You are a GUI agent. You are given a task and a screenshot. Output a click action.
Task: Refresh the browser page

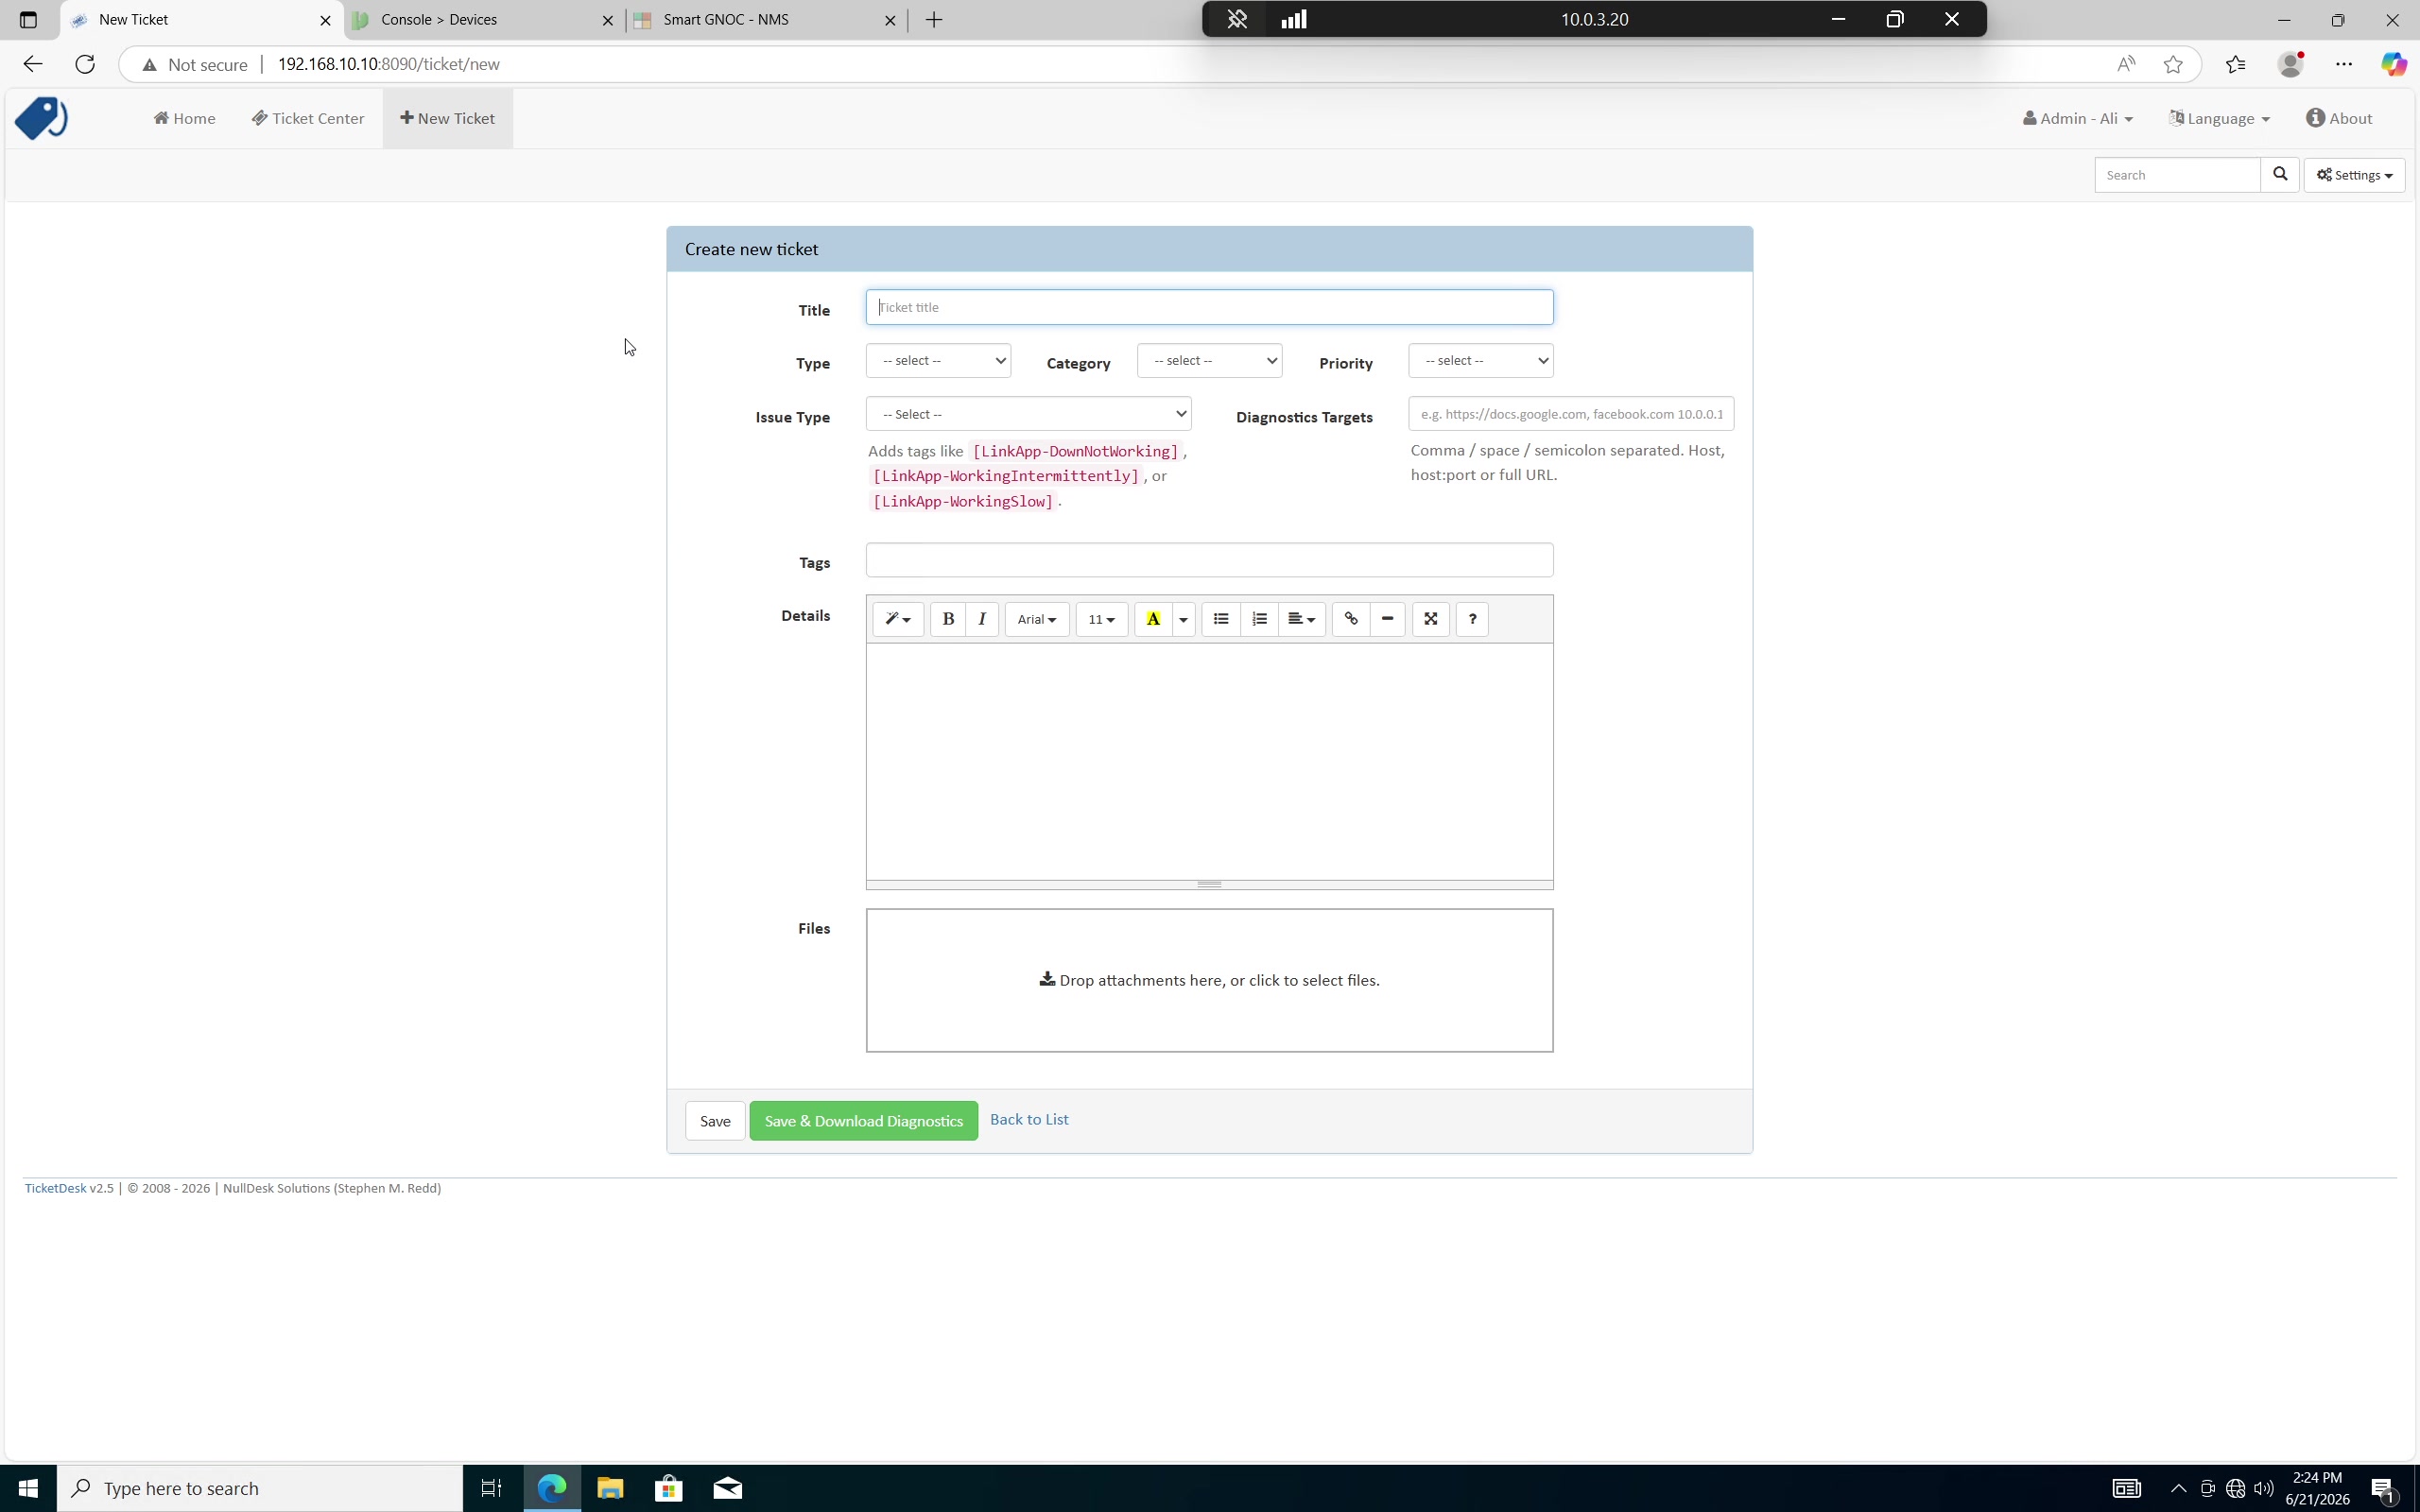click(85, 64)
